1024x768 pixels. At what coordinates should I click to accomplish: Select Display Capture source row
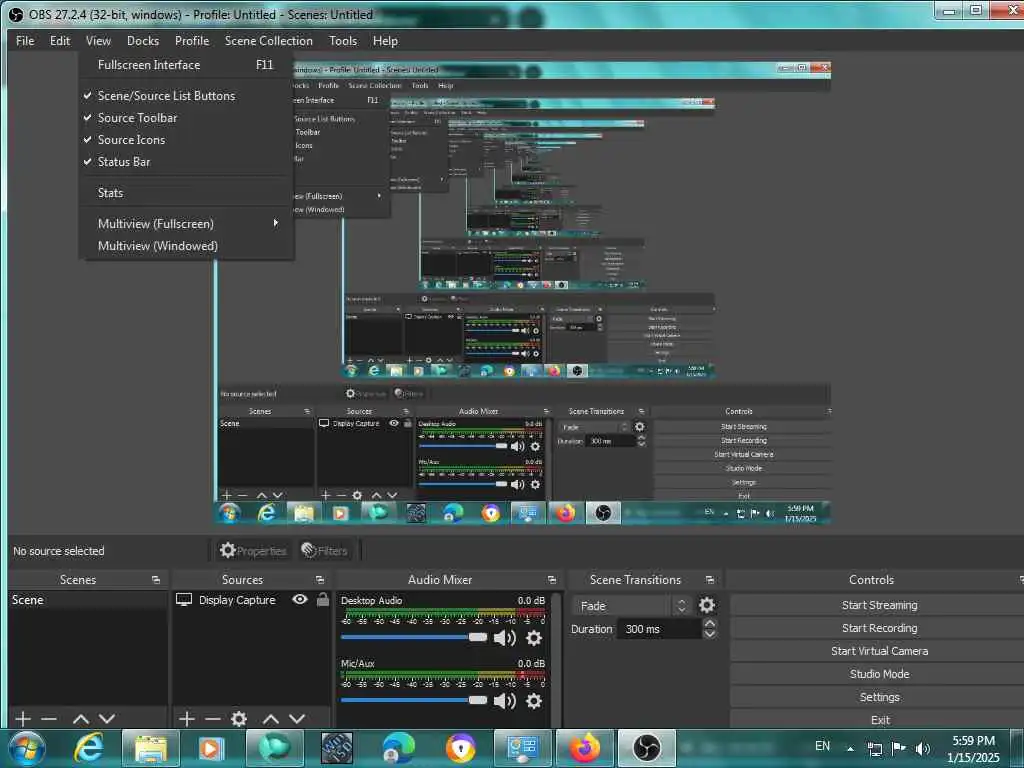252,600
